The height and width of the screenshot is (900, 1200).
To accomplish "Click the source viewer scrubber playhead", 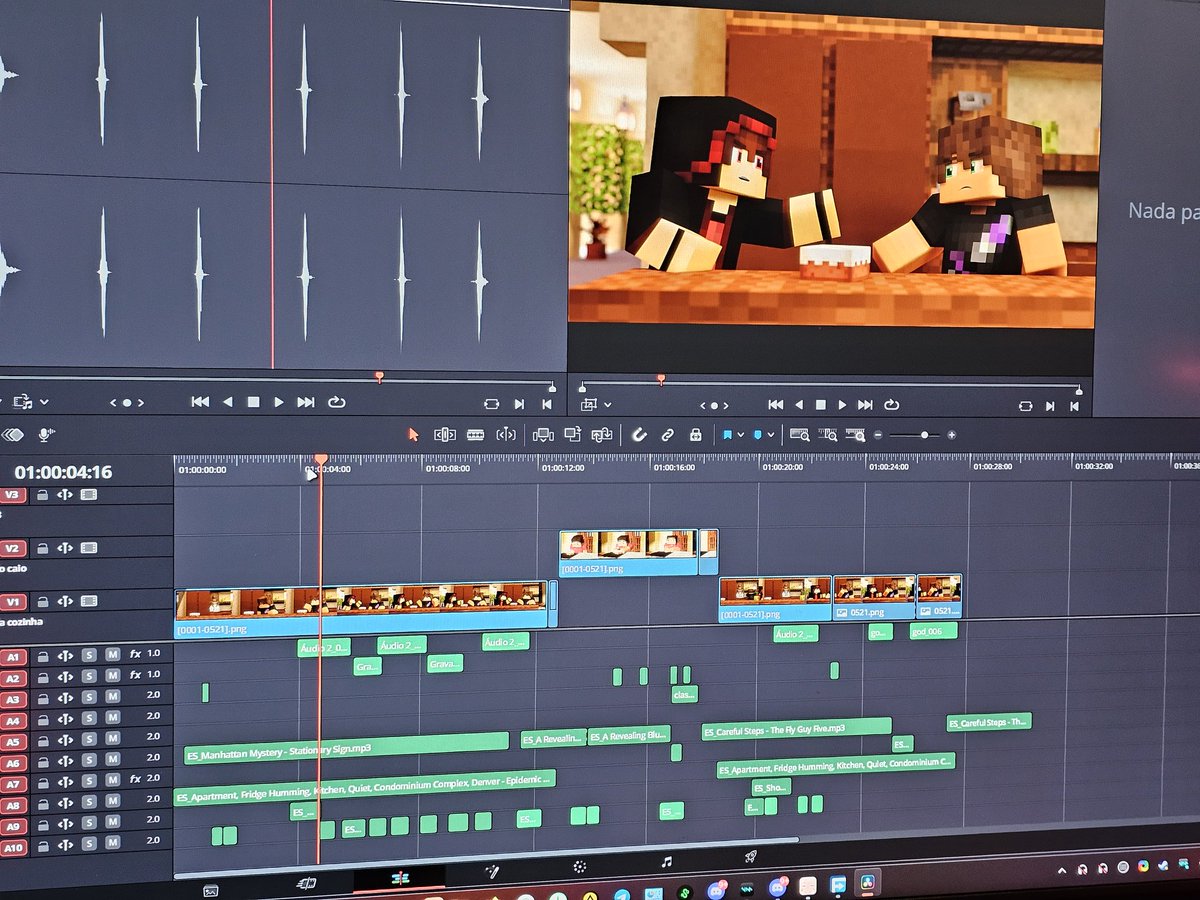I will (379, 377).
